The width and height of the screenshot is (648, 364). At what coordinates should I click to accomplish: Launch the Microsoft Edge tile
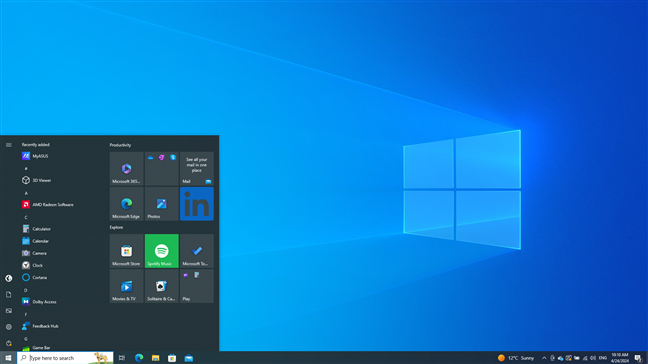click(x=126, y=204)
